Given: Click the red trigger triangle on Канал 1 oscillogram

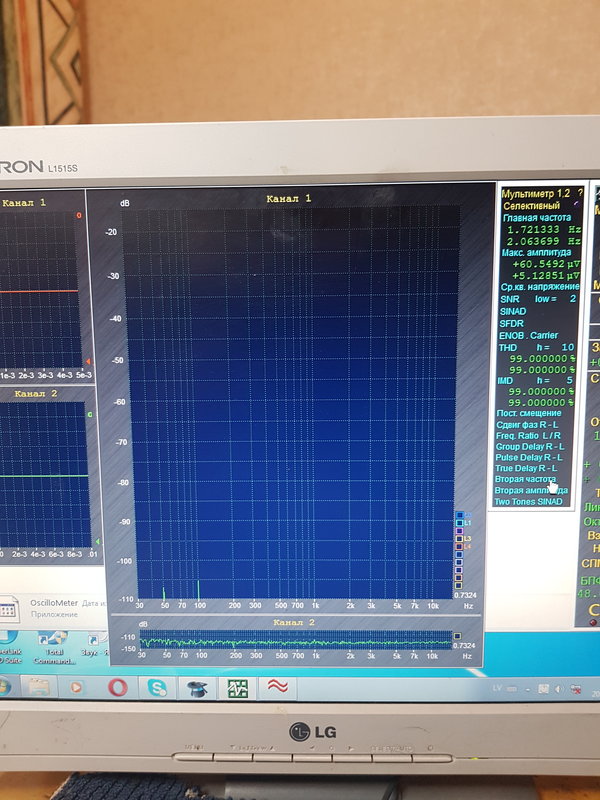Looking at the screenshot, I should coord(87,361).
